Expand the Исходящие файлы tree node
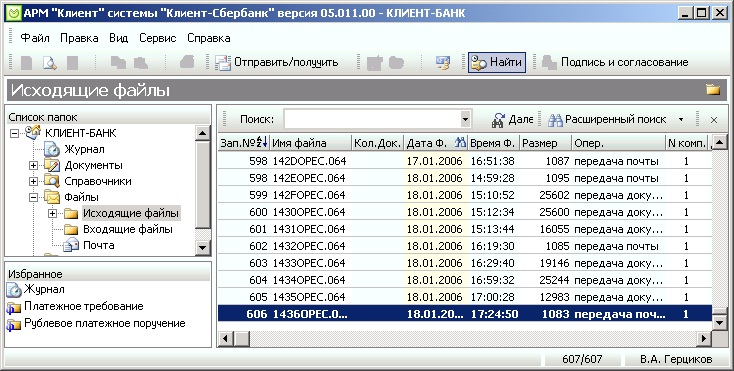The image size is (734, 371). pyautogui.click(x=52, y=213)
